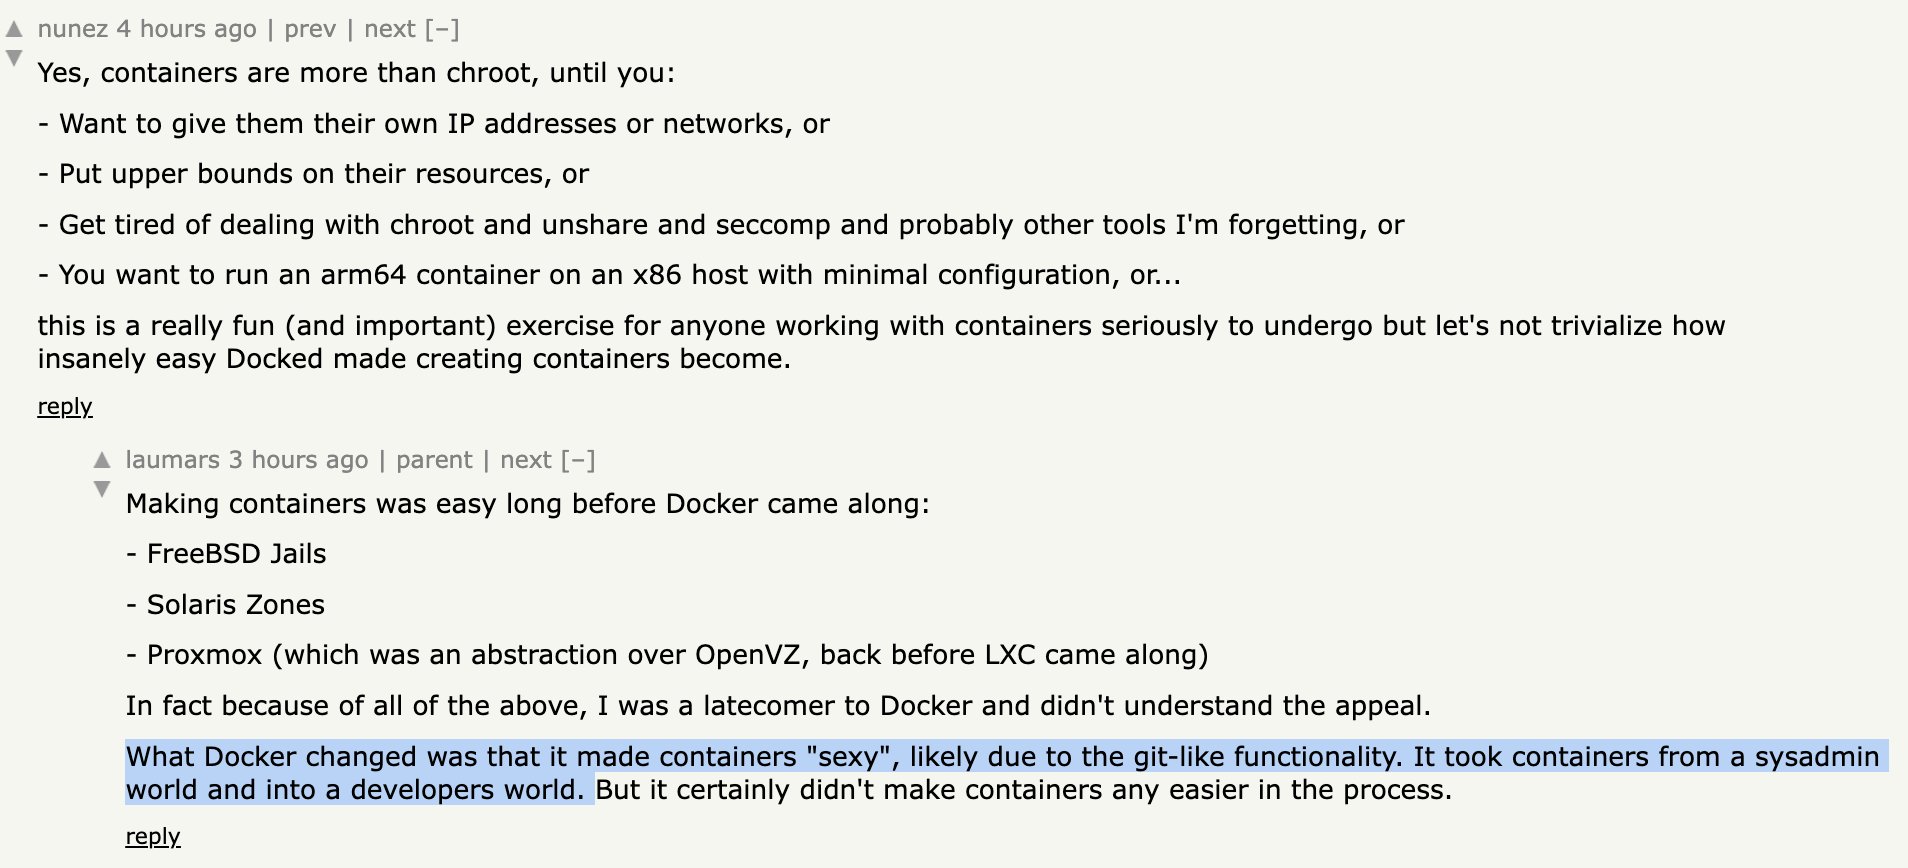Click 'Making containers was easy' sentence
Image resolution: width=1908 pixels, height=868 pixels.
(528, 503)
